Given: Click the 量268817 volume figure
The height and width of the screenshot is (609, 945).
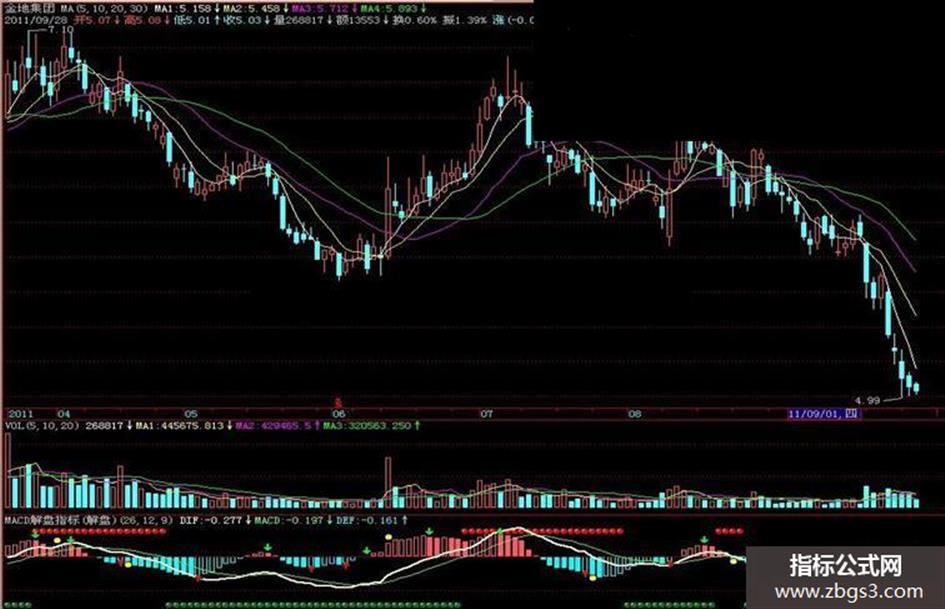Looking at the screenshot, I should pyautogui.click(x=298, y=21).
